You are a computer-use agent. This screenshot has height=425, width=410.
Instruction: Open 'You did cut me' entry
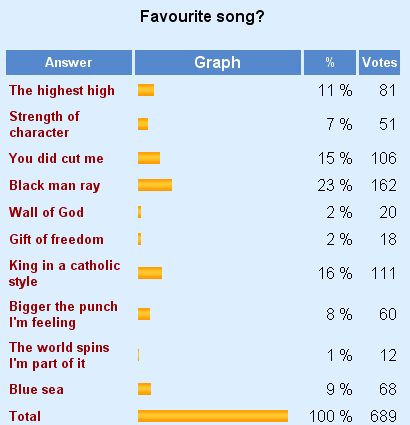[x=56, y=158]
